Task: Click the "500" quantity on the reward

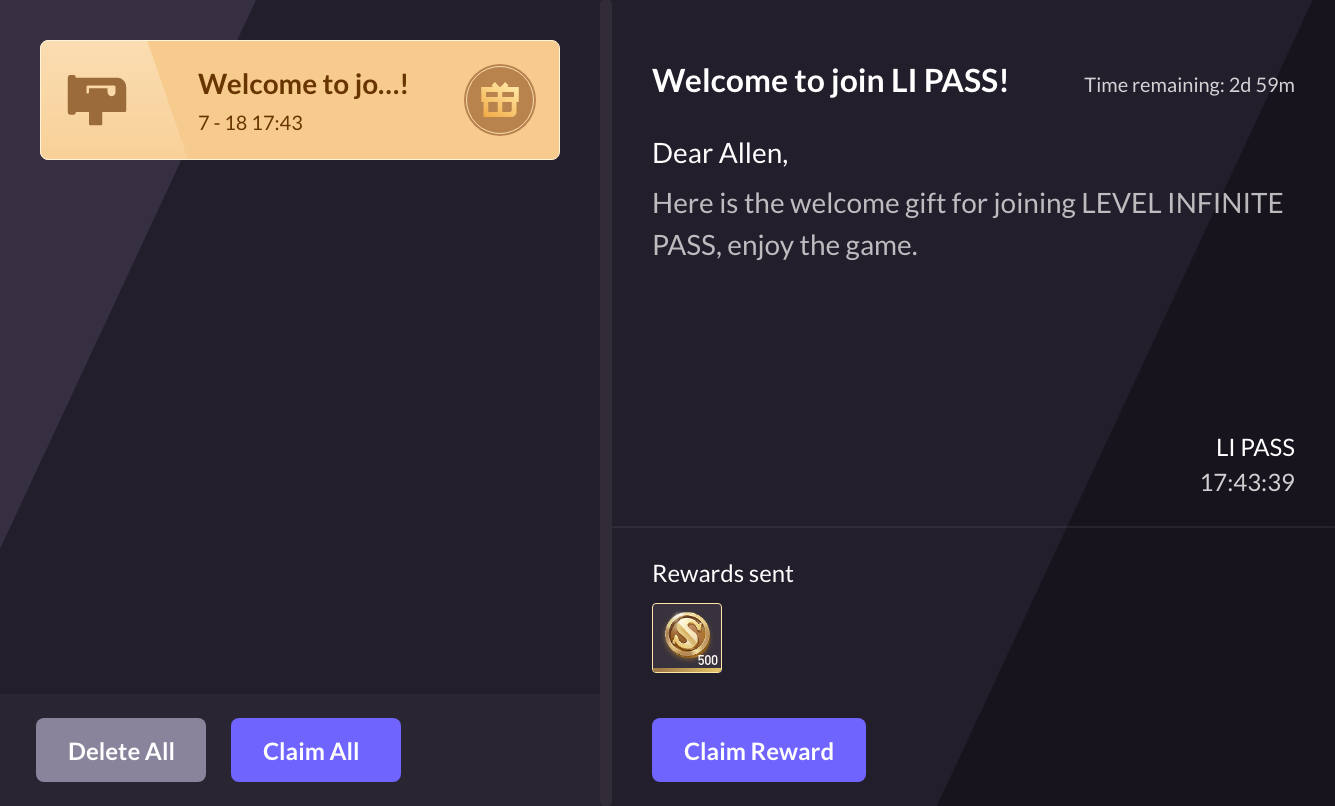Action: click(707, 660)
